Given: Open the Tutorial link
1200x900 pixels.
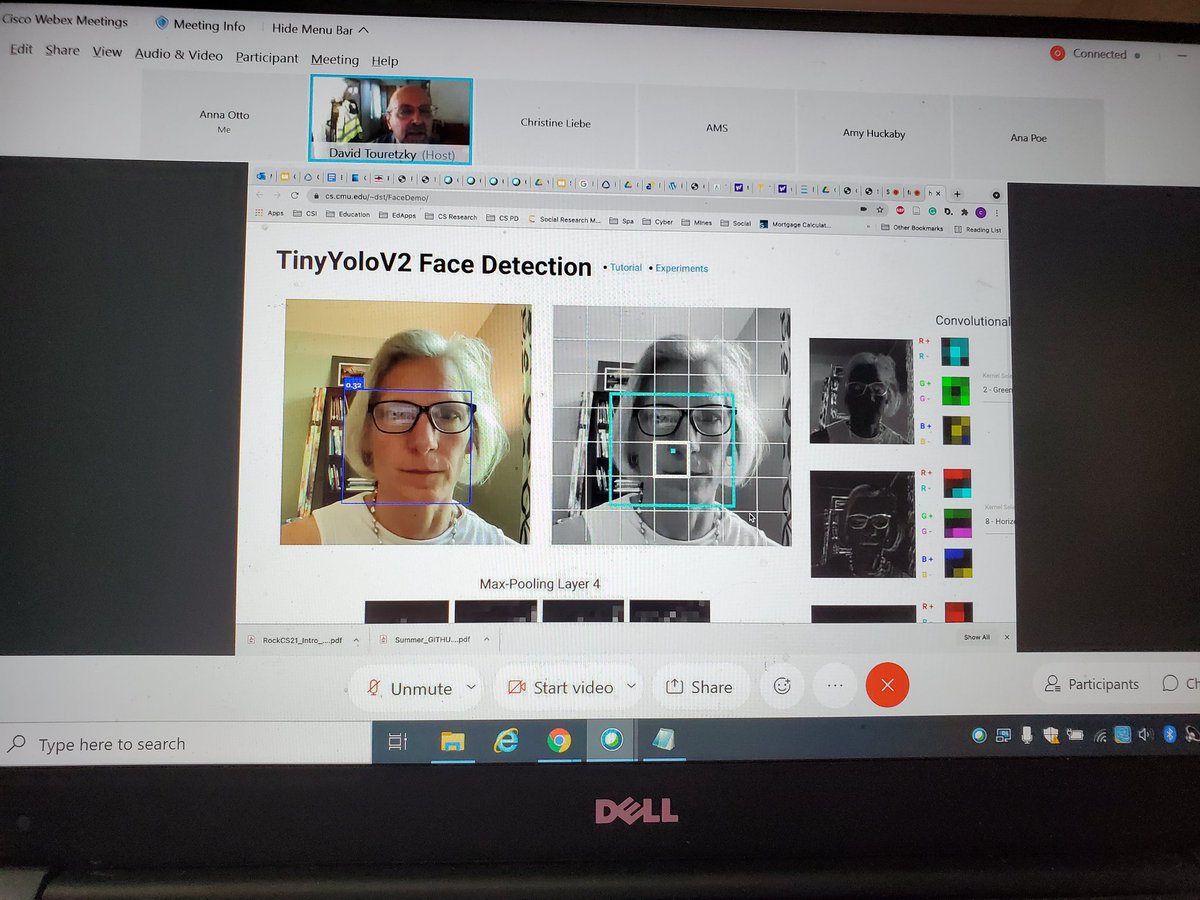Looking at the screenshot, I should tap(626, 268).
